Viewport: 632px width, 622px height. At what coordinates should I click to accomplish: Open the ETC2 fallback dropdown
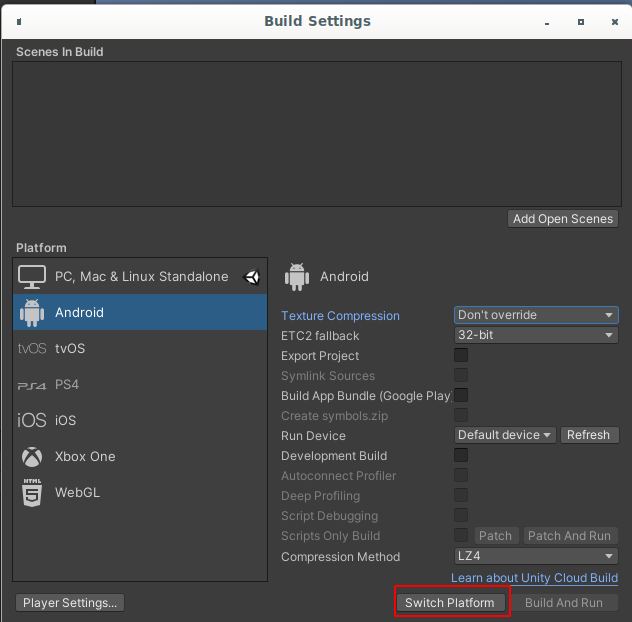[536, 335]
